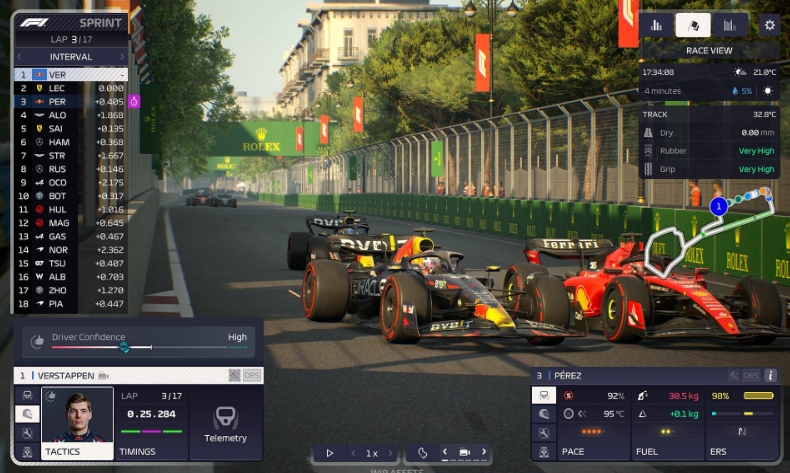The height and width of the screenshot is (473, 790).
Task: Click the RACE VIEW header label
Action: [x=709, y=50]
